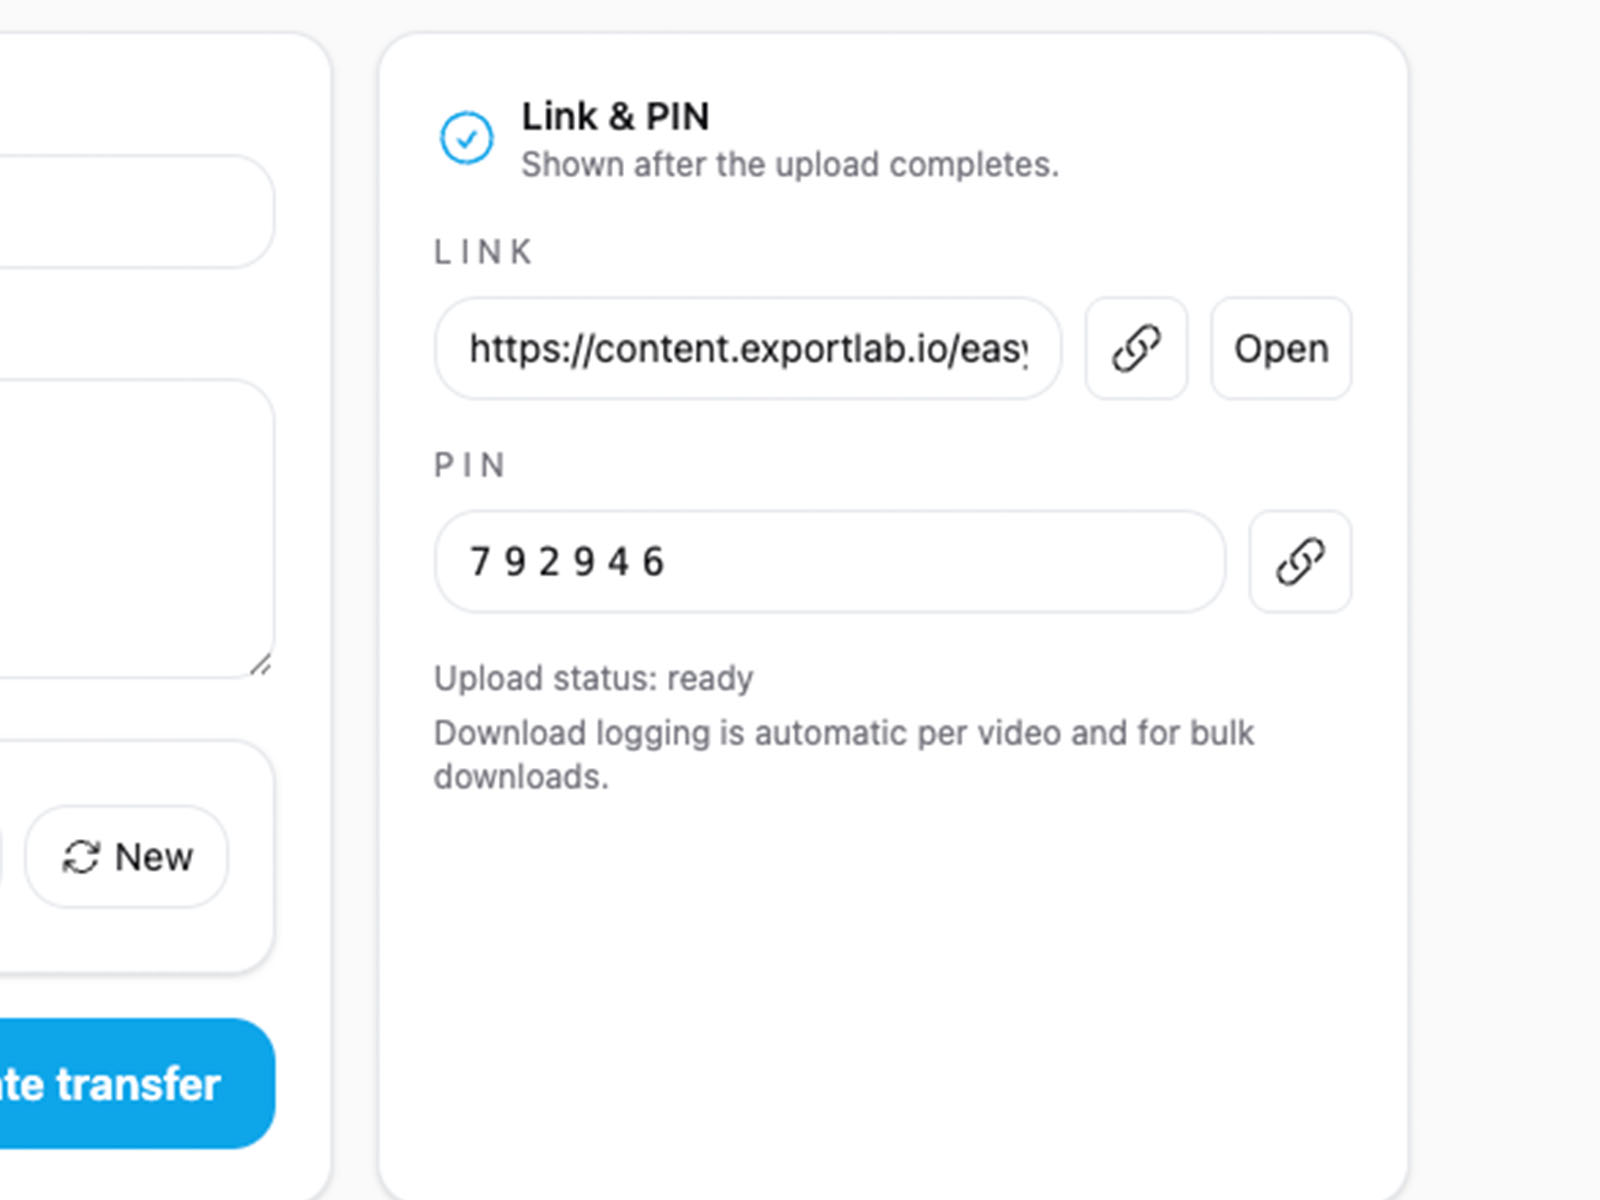Click the single-line input at top left

130,211
